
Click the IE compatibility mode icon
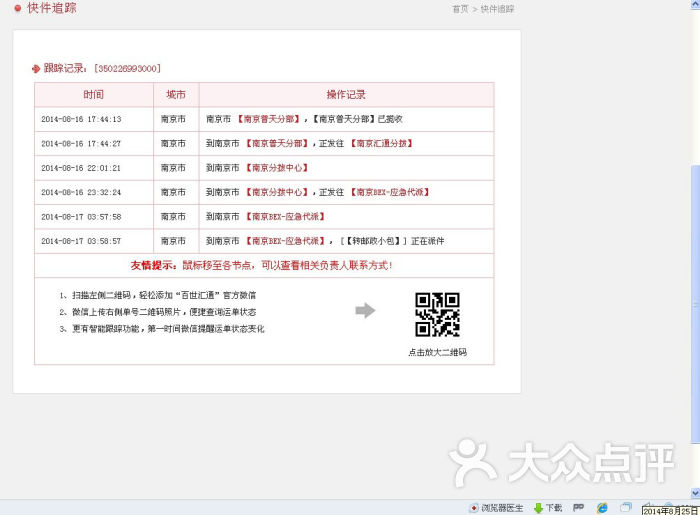point(602,507)
